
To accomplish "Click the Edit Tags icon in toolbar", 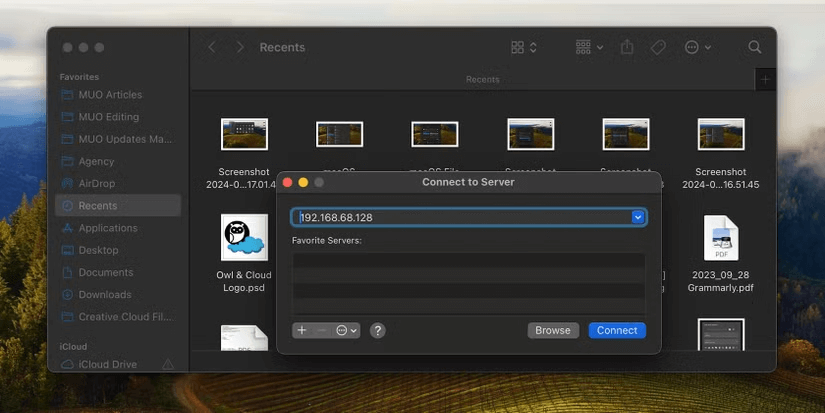I will pyautogui.click(x=657, y=47).
